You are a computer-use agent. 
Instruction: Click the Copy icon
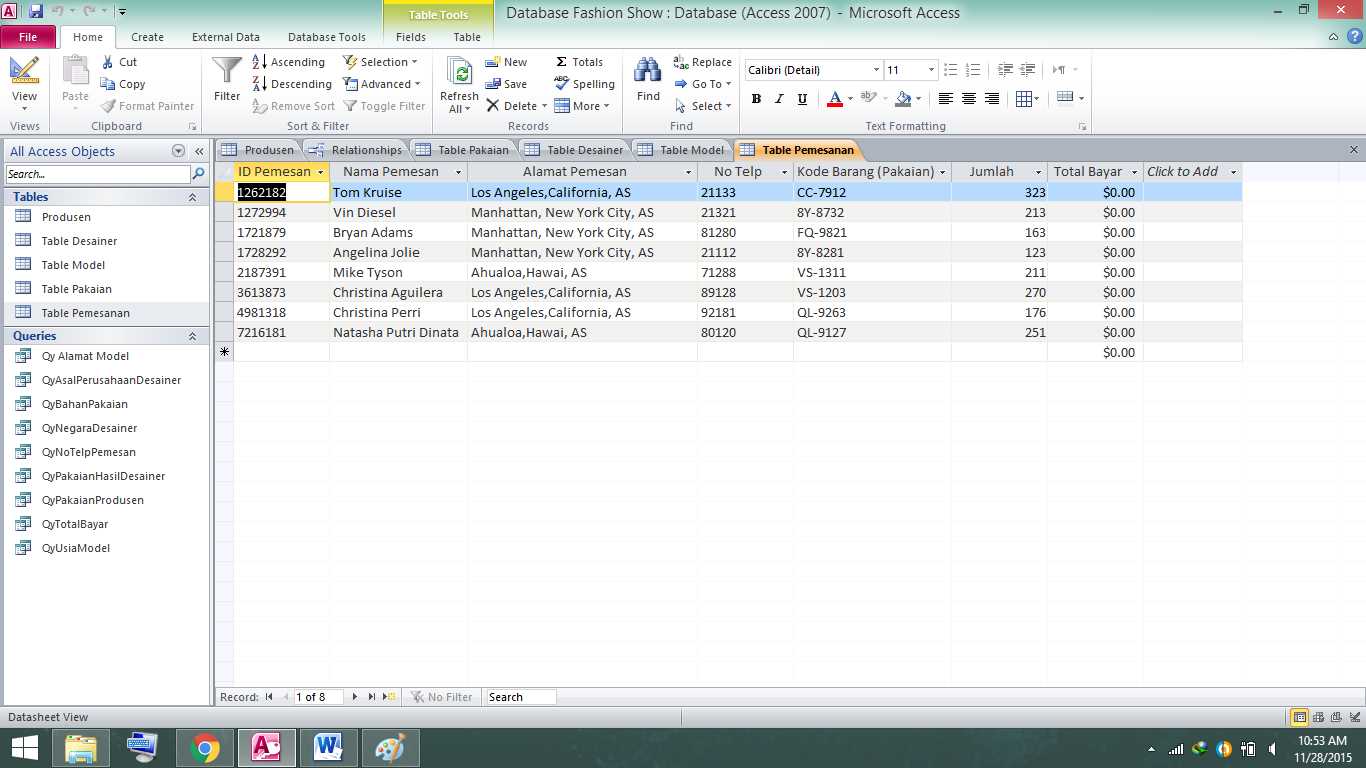click(107, 84)
